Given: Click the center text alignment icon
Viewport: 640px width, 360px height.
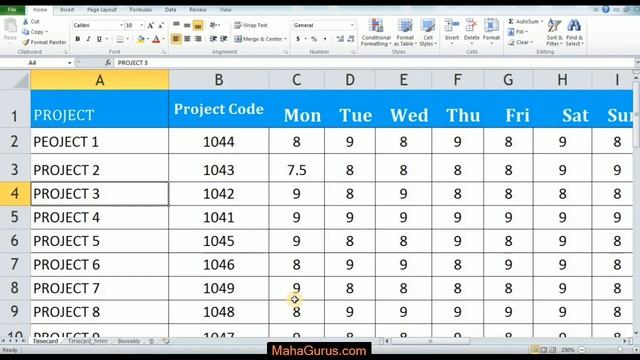Looking at the screenshot, I should click(x=187, y=39).
